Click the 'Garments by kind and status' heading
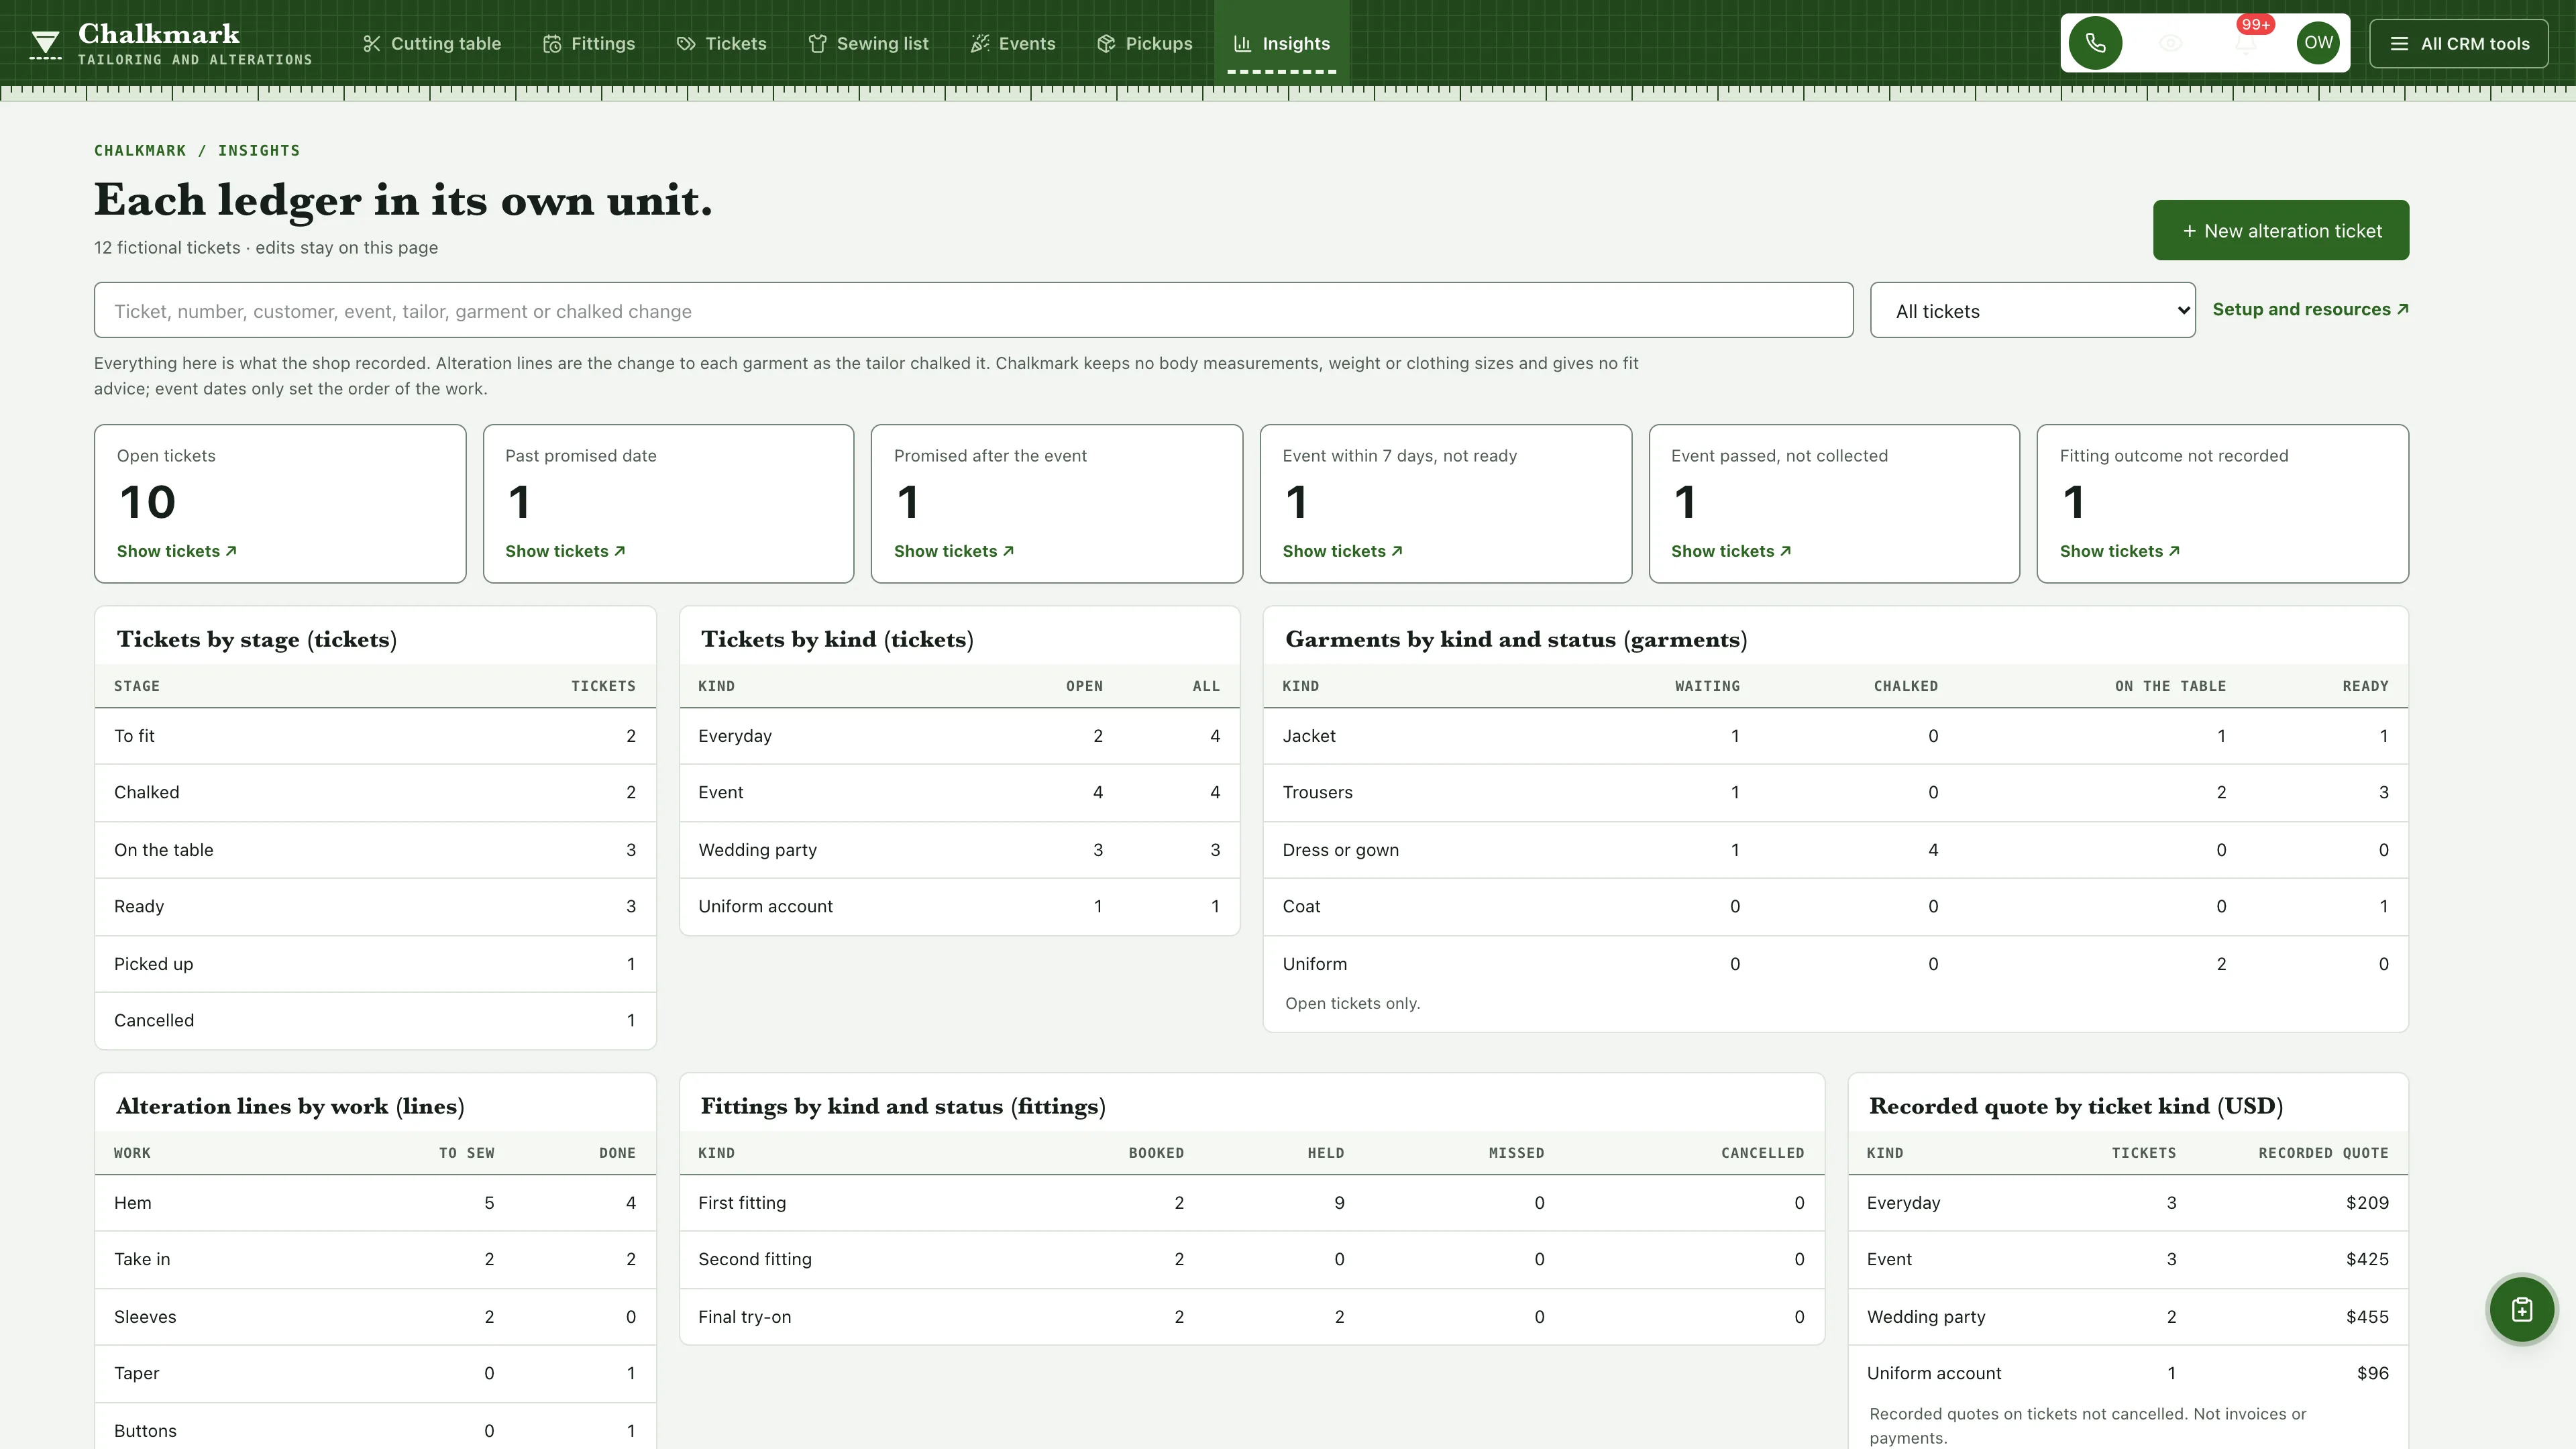 [1516, 640]
